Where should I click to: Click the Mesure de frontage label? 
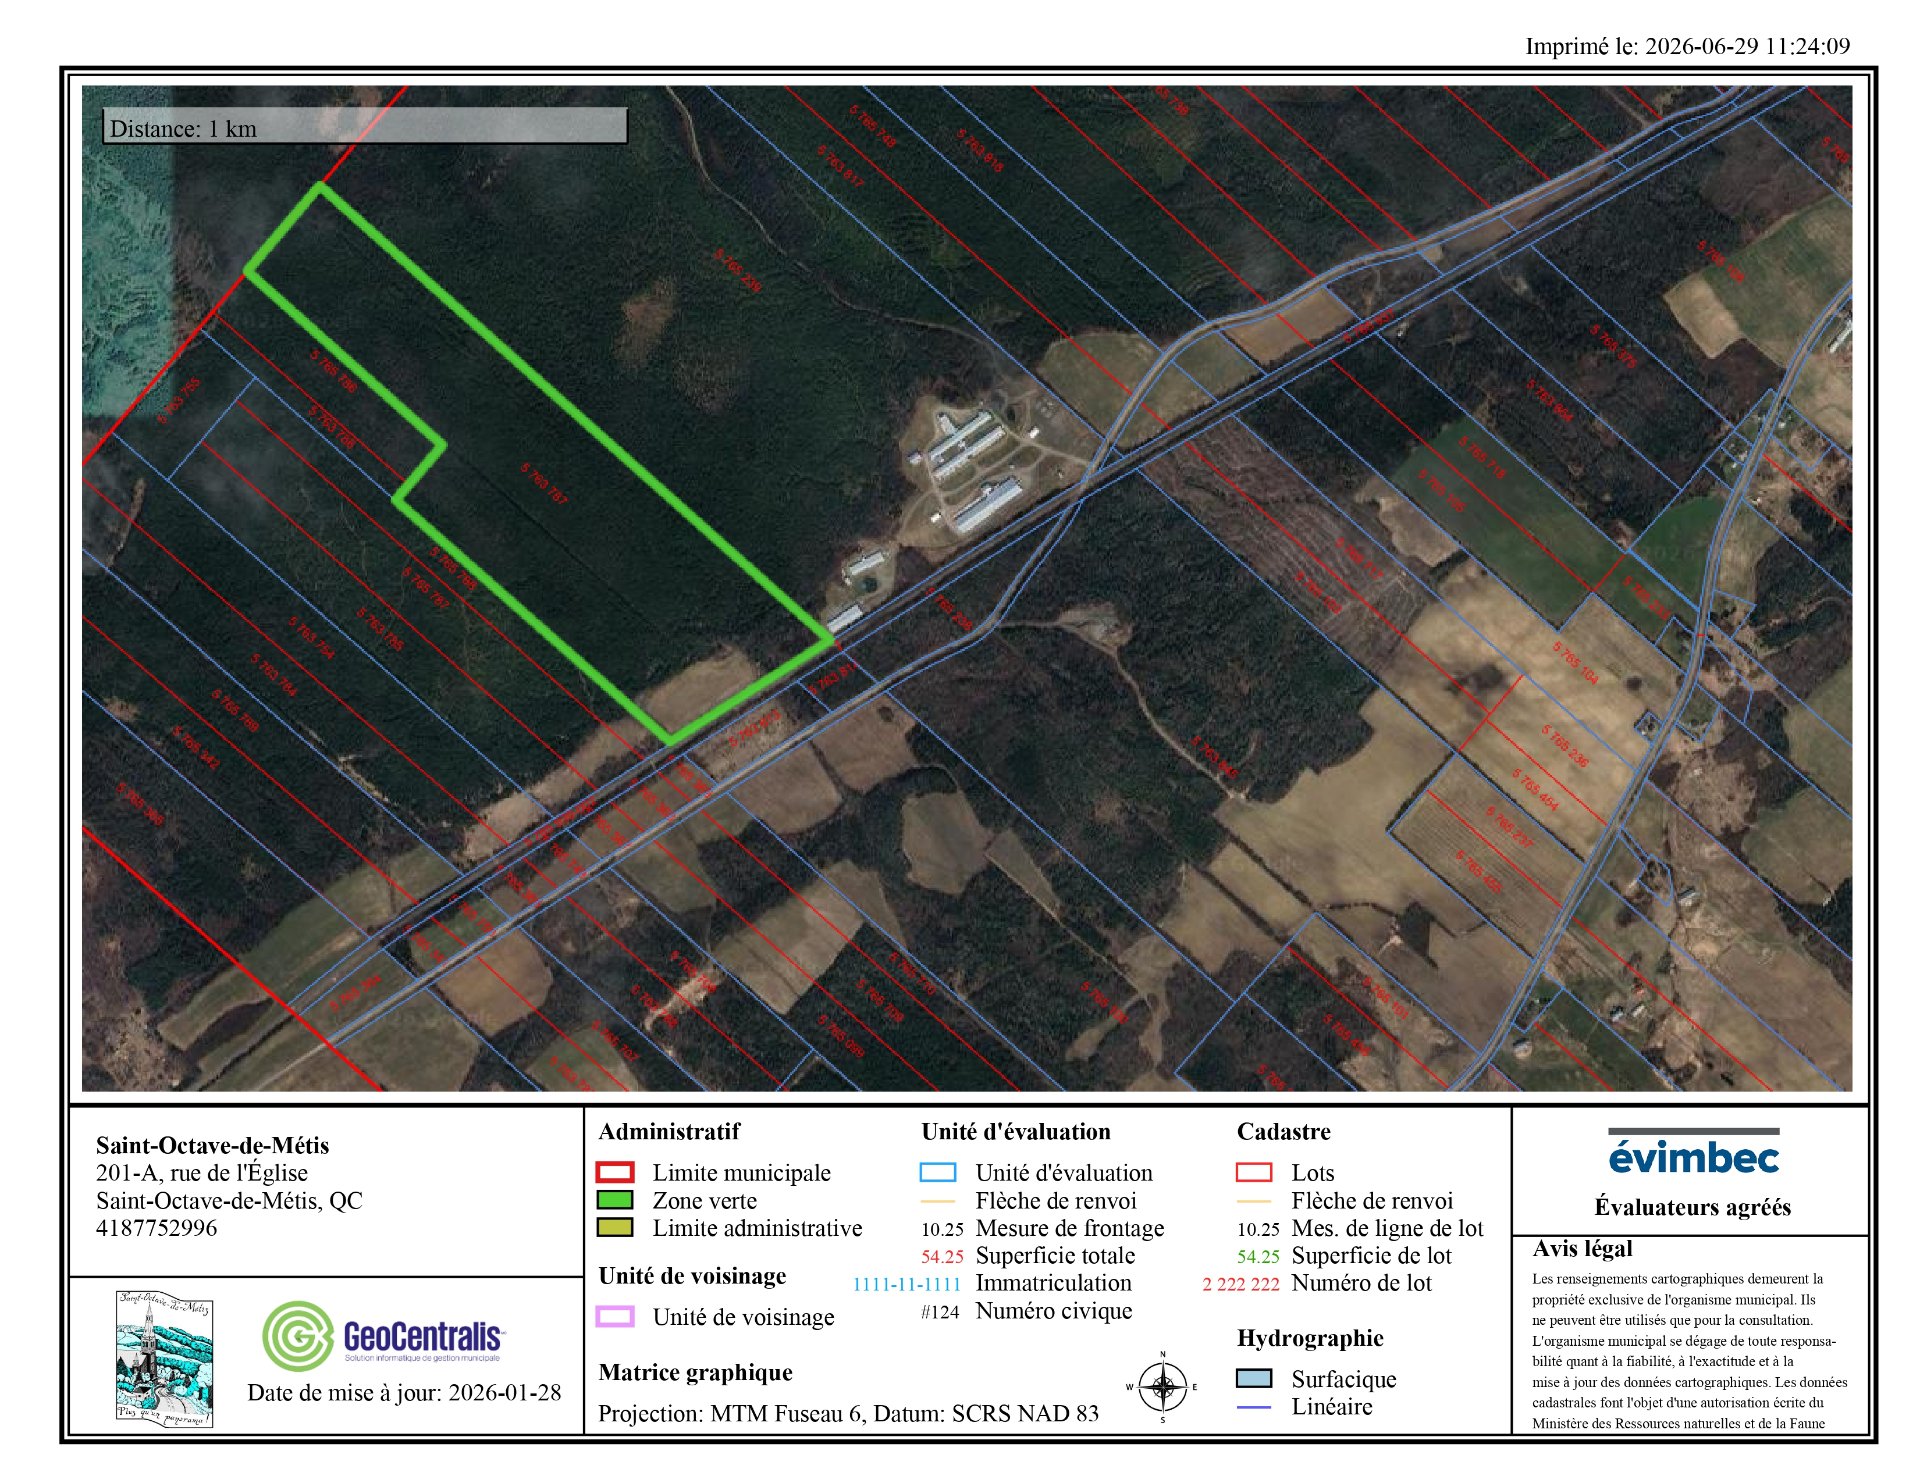[1070, 1227]
